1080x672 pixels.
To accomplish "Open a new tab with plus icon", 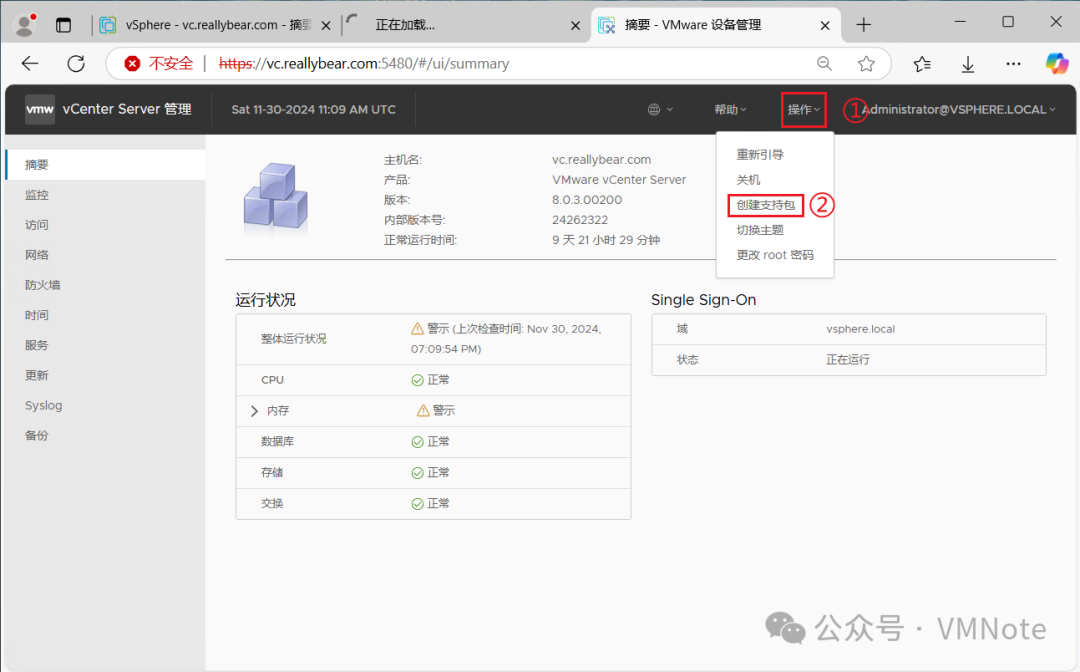I will (x=864, y=25).
